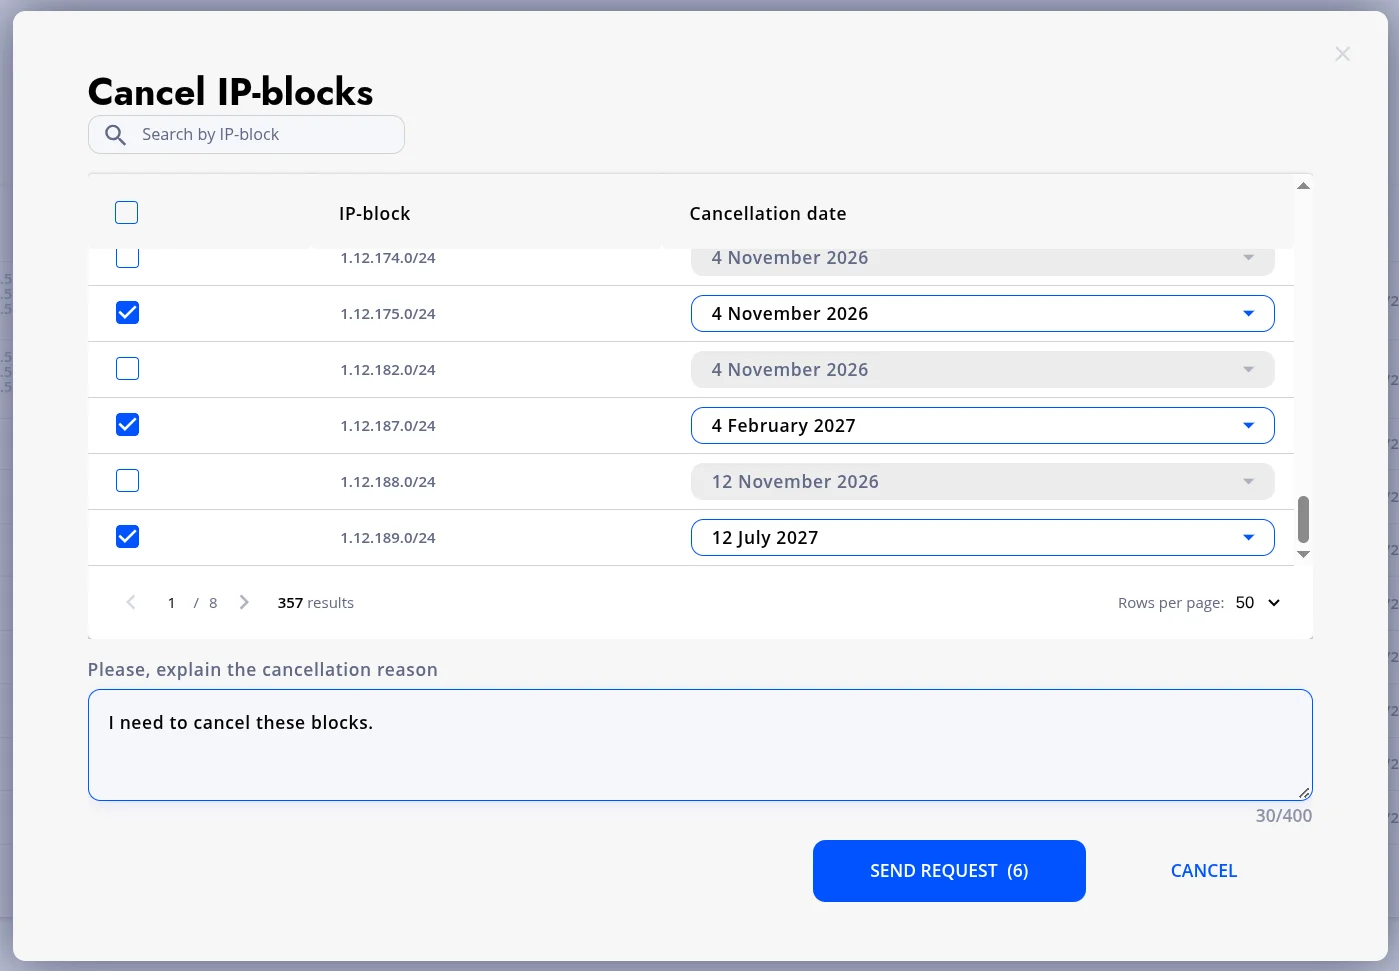Click the search magnifier icon

115,135
